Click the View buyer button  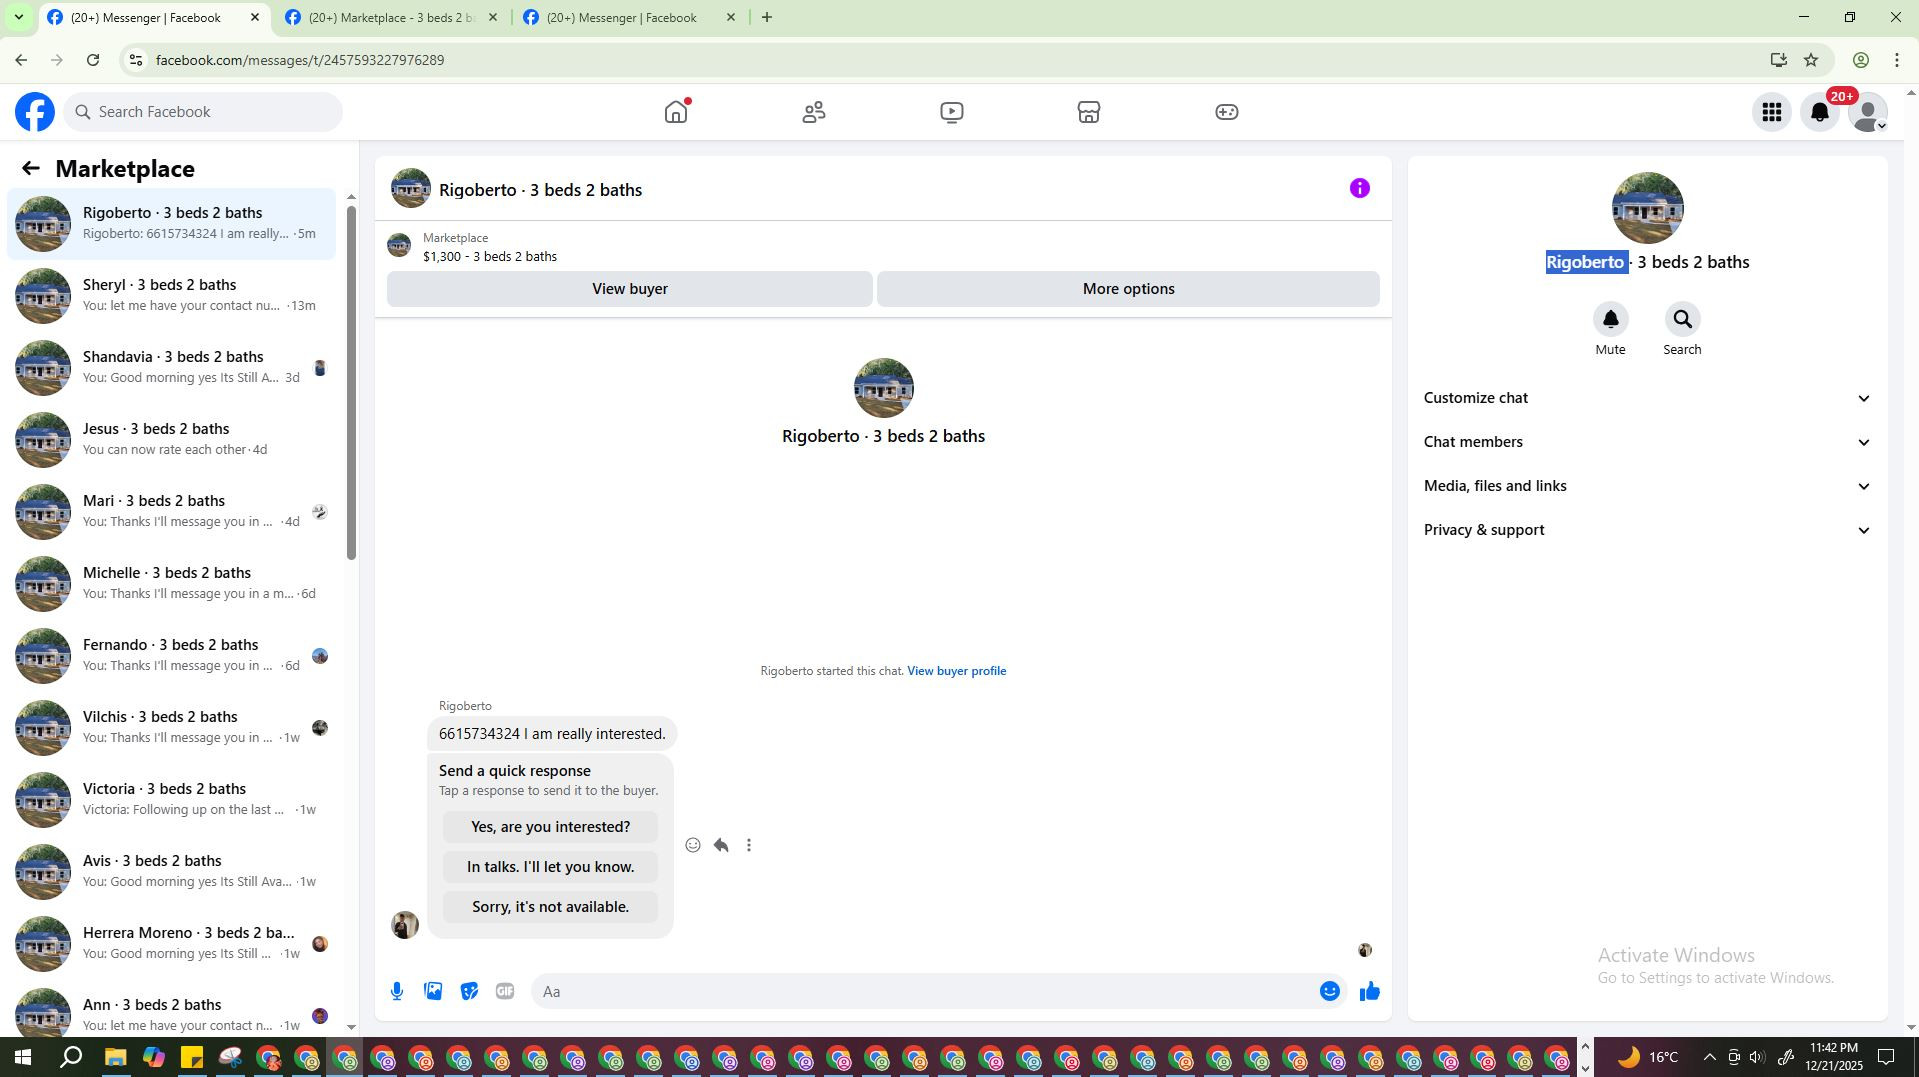630,289
